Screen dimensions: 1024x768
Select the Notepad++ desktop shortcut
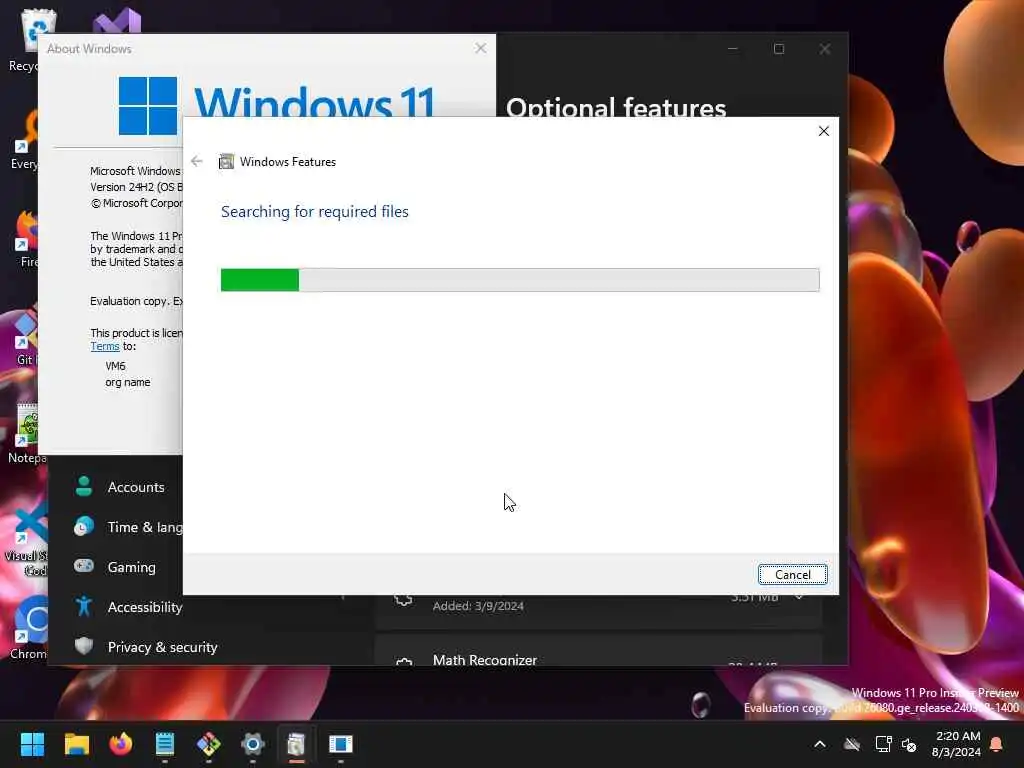(27, 432)
